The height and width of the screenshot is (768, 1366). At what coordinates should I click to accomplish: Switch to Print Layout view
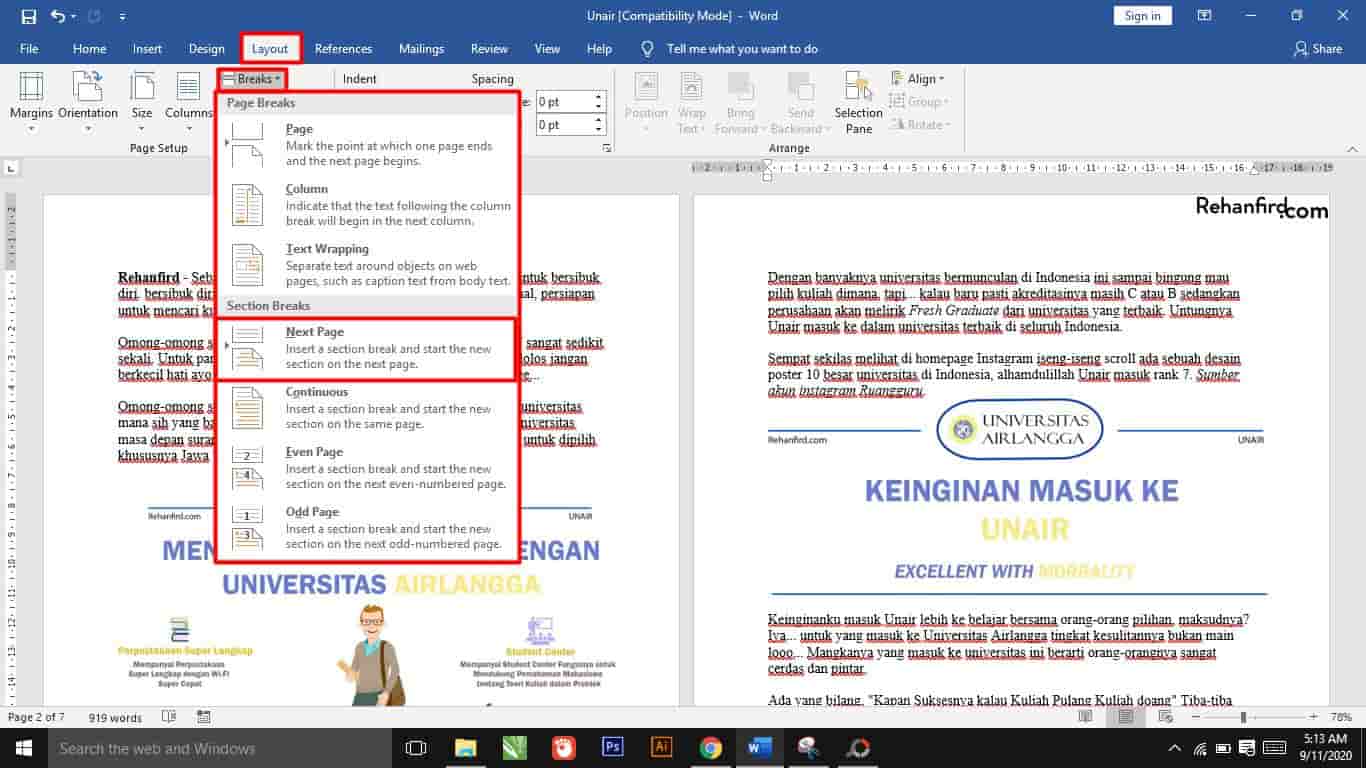click(x=1126, y=717)
